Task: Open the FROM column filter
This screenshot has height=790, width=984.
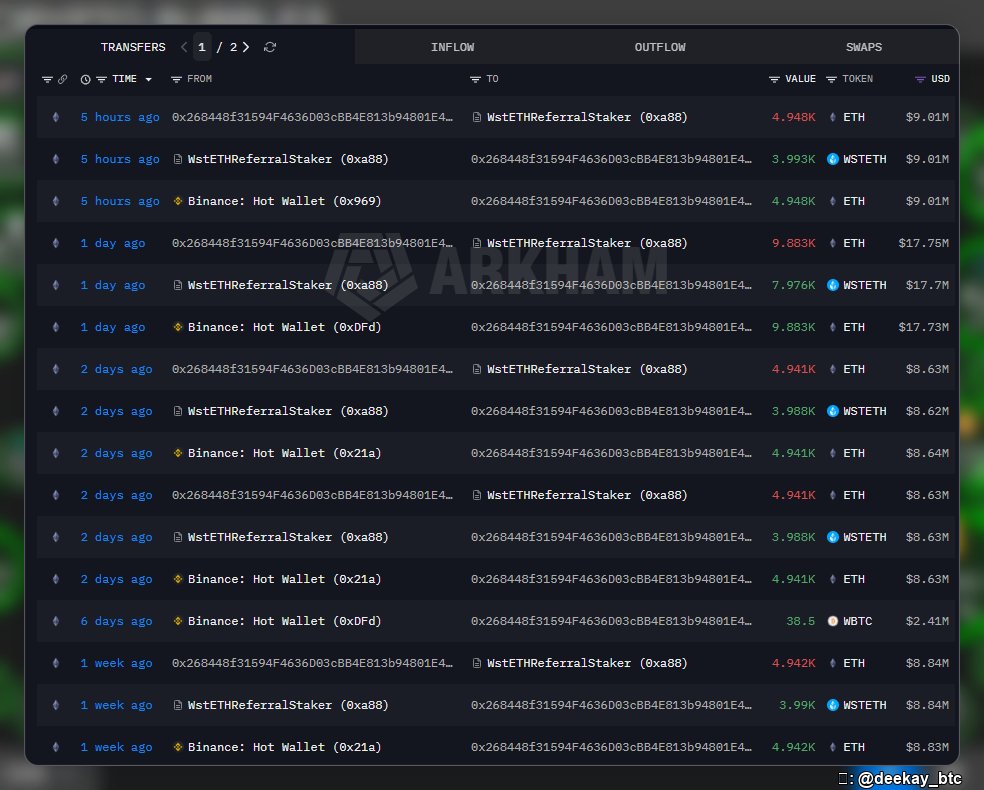Action: pos(176,79)
